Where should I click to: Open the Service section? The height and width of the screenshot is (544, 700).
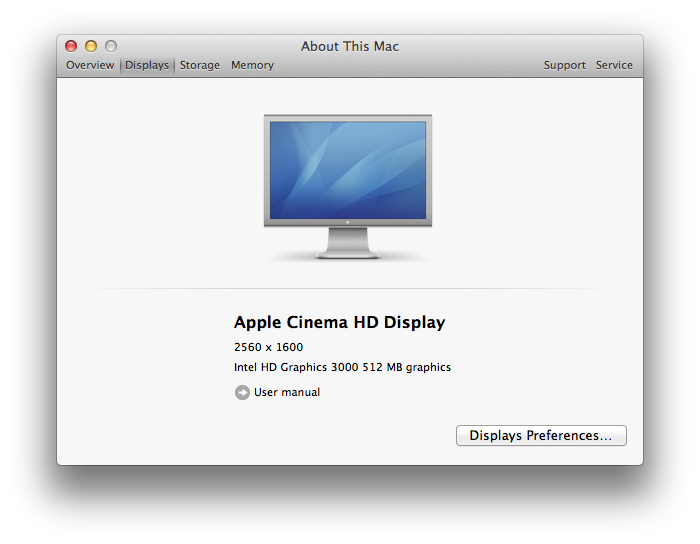click(x=614, y=65)
